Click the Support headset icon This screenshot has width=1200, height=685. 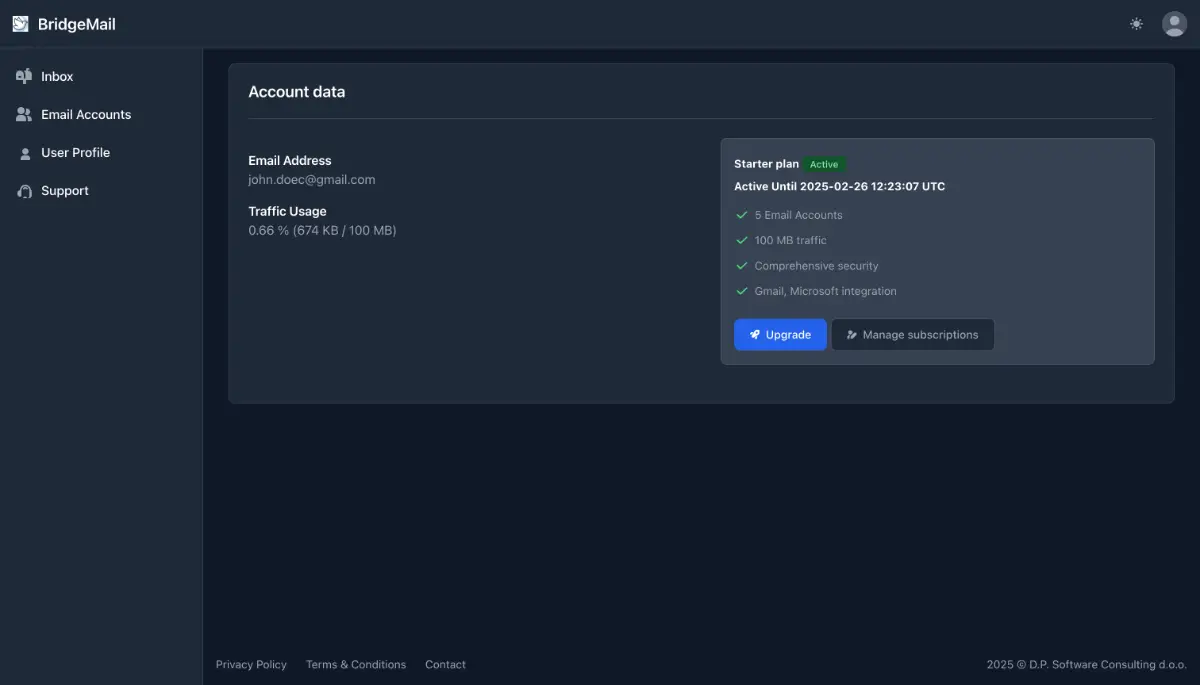point(24,191)
